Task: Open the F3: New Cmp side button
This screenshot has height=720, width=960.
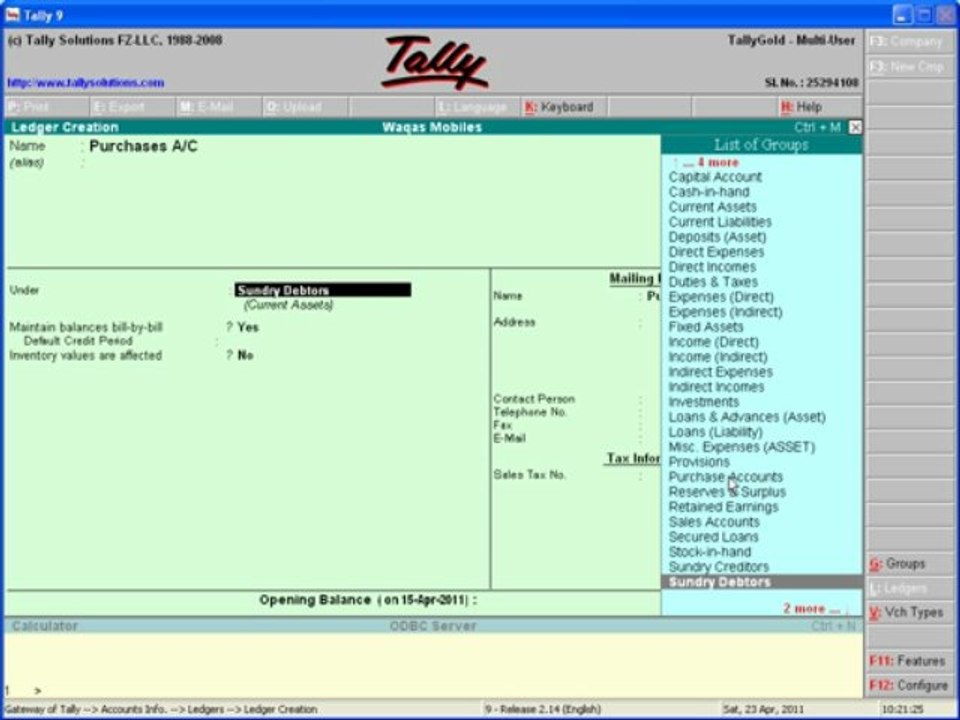Action: pos(910,66)
